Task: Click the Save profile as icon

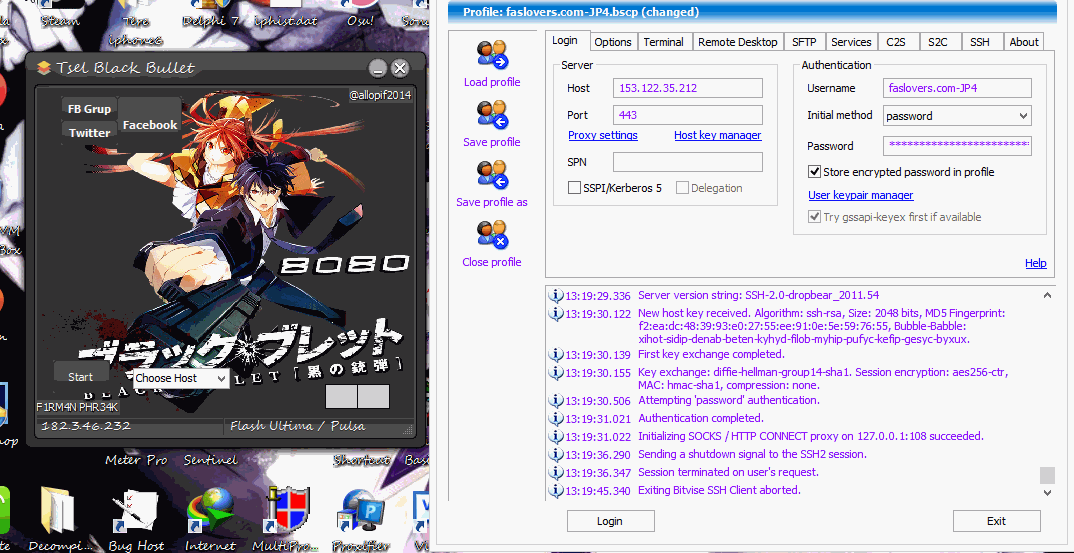Action: click(x=492, y=175)
